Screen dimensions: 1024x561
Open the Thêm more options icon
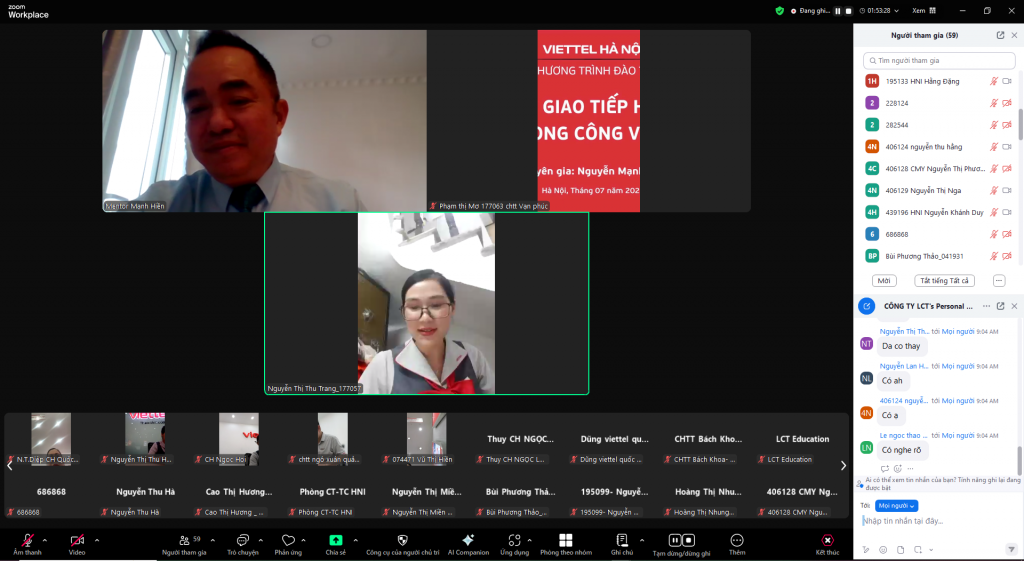tap(737, 540)
